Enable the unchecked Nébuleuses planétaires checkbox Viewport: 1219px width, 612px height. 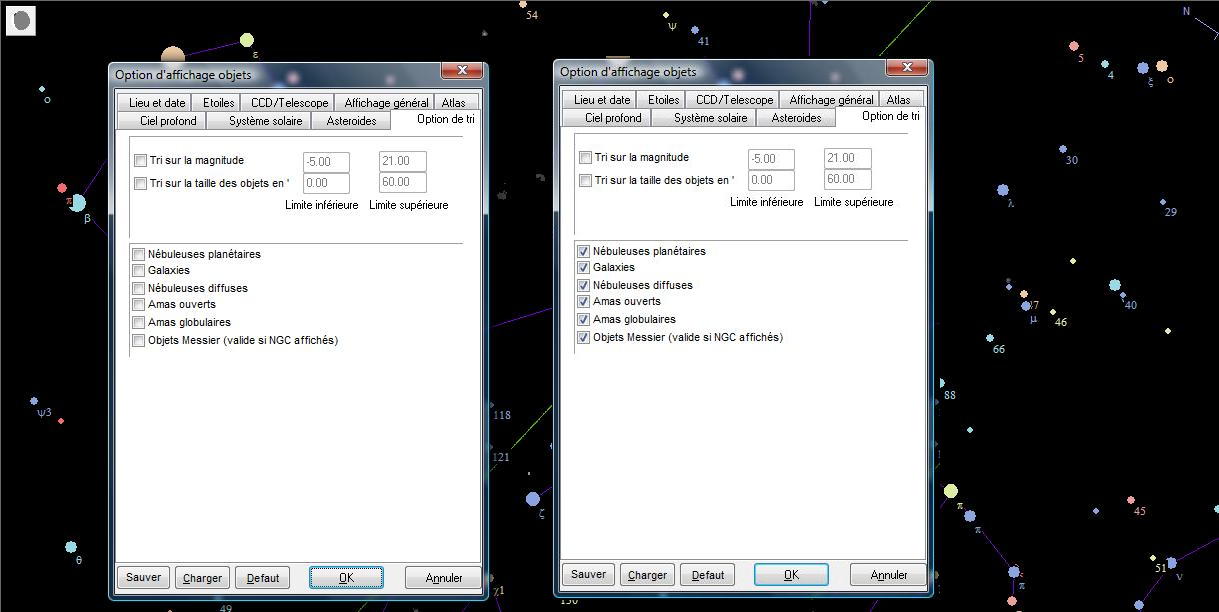139,255
